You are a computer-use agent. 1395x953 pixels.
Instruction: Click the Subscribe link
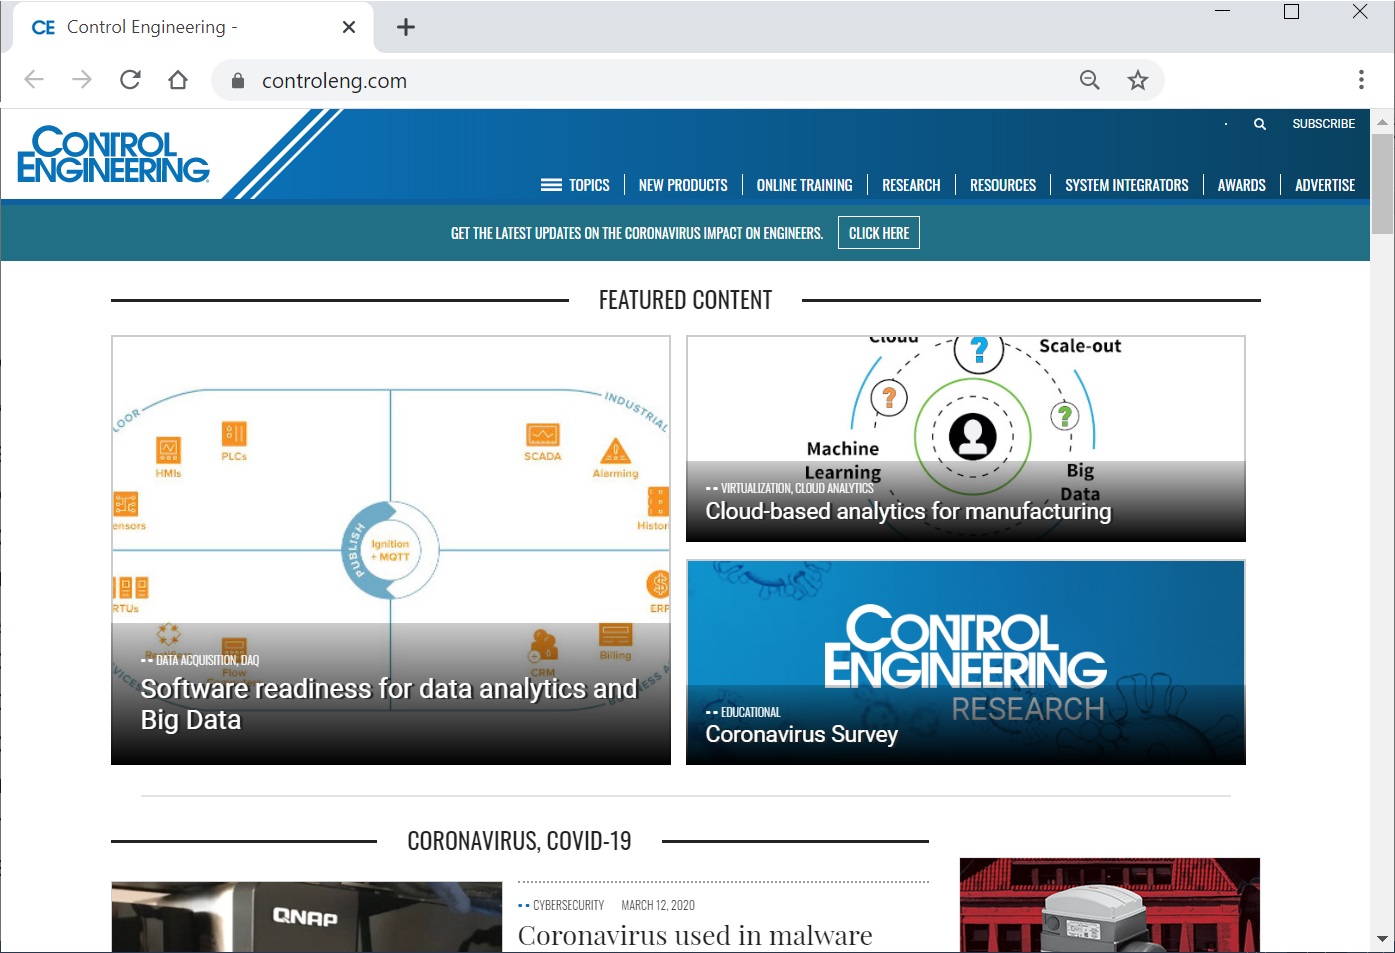(1324, 124)
